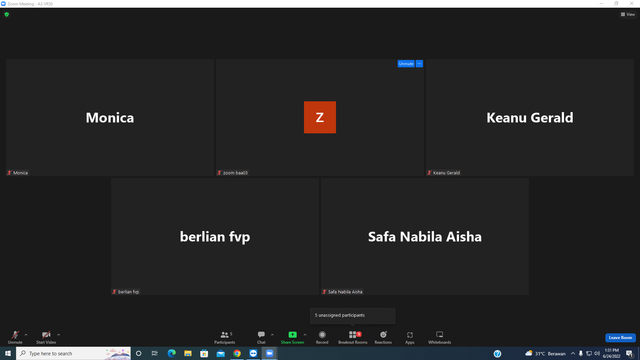Open Breakout Rooms
Image resolution: width=640 pixels, height=360 pixels.
pyautogui.click(x=353, y=337)
